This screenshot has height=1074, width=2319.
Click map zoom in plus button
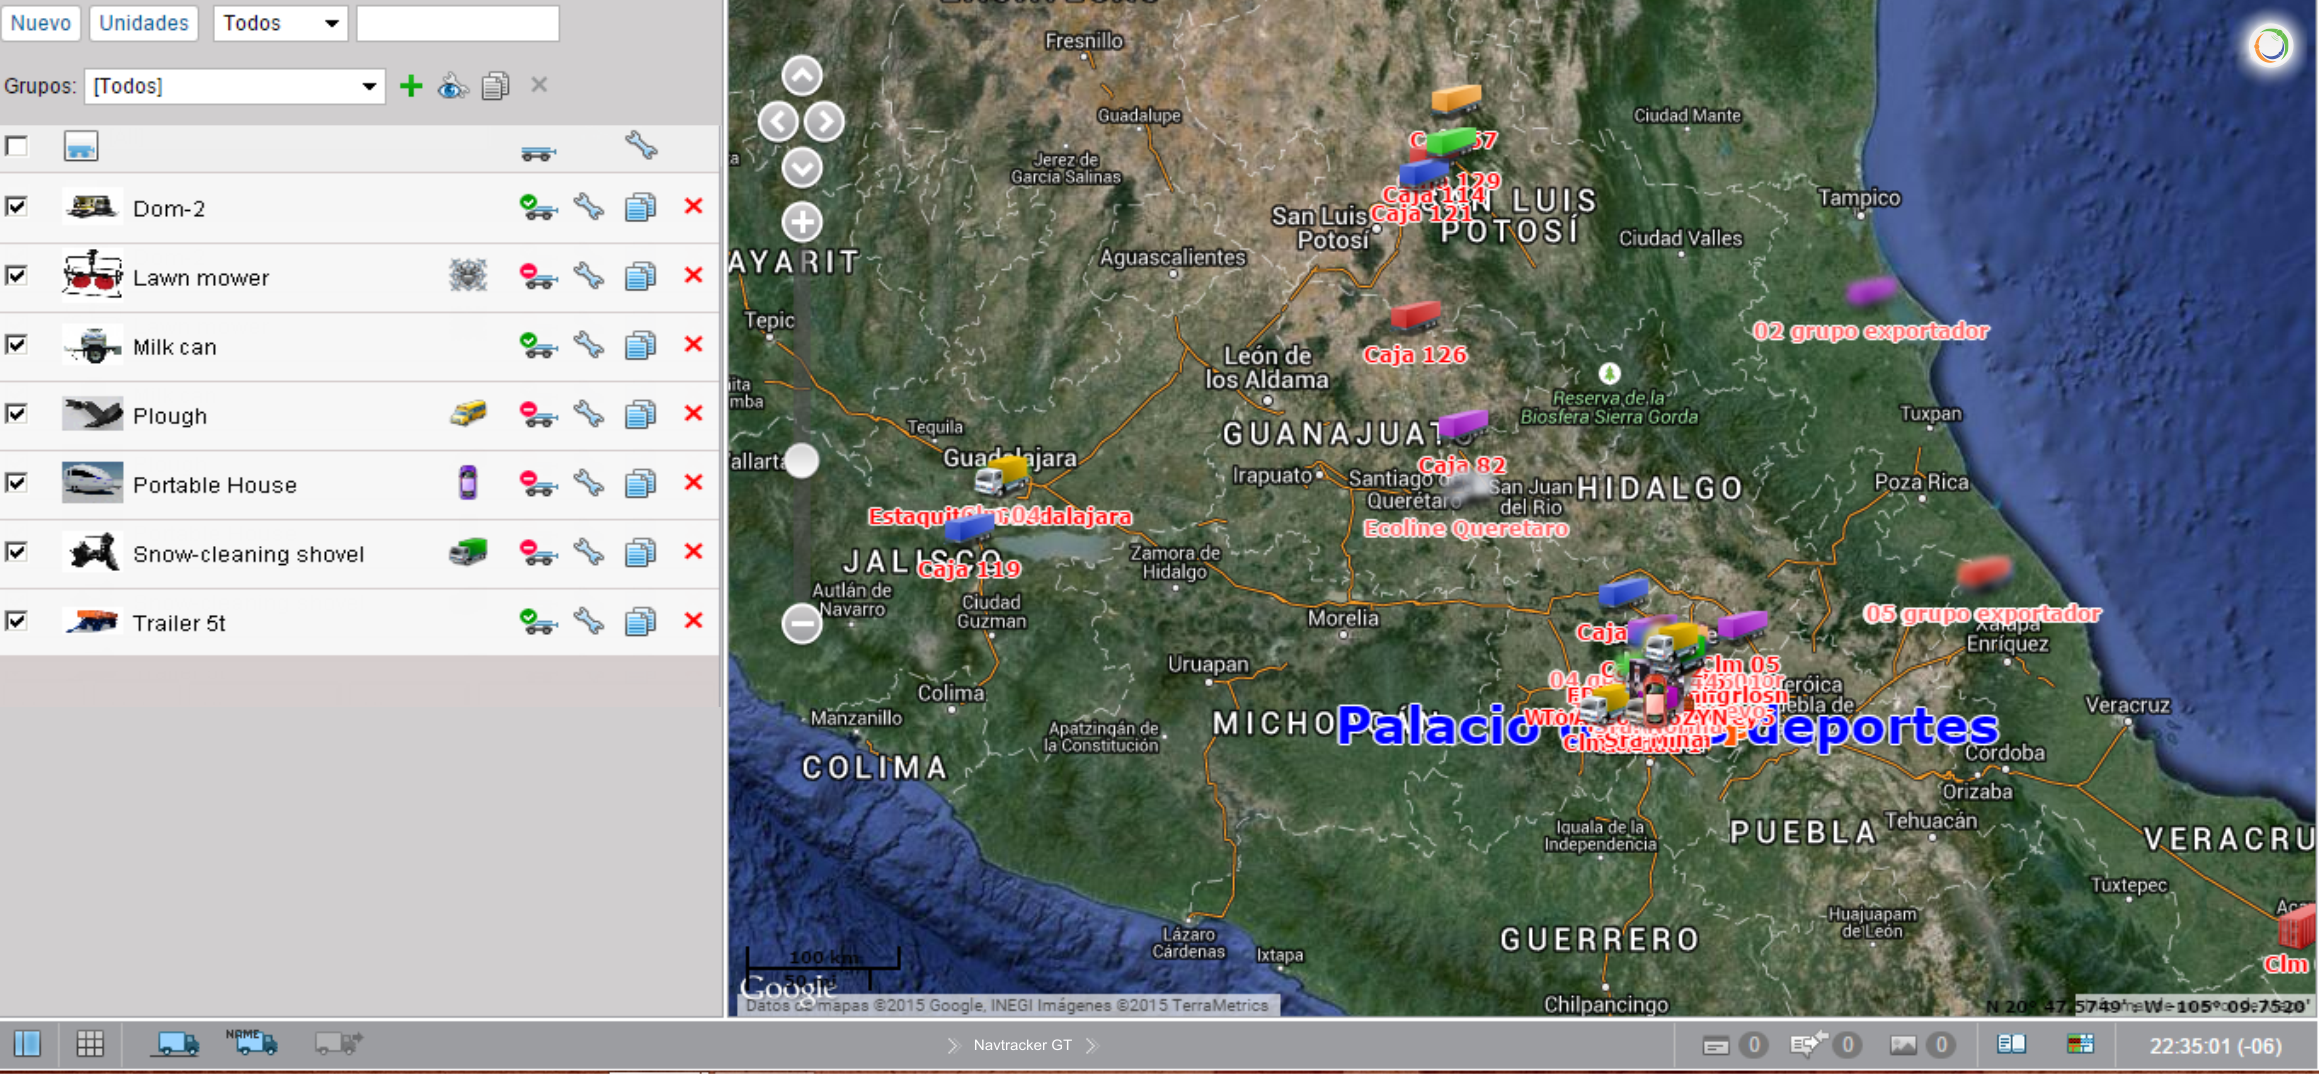pyautogui.click(x=802, y=222)
